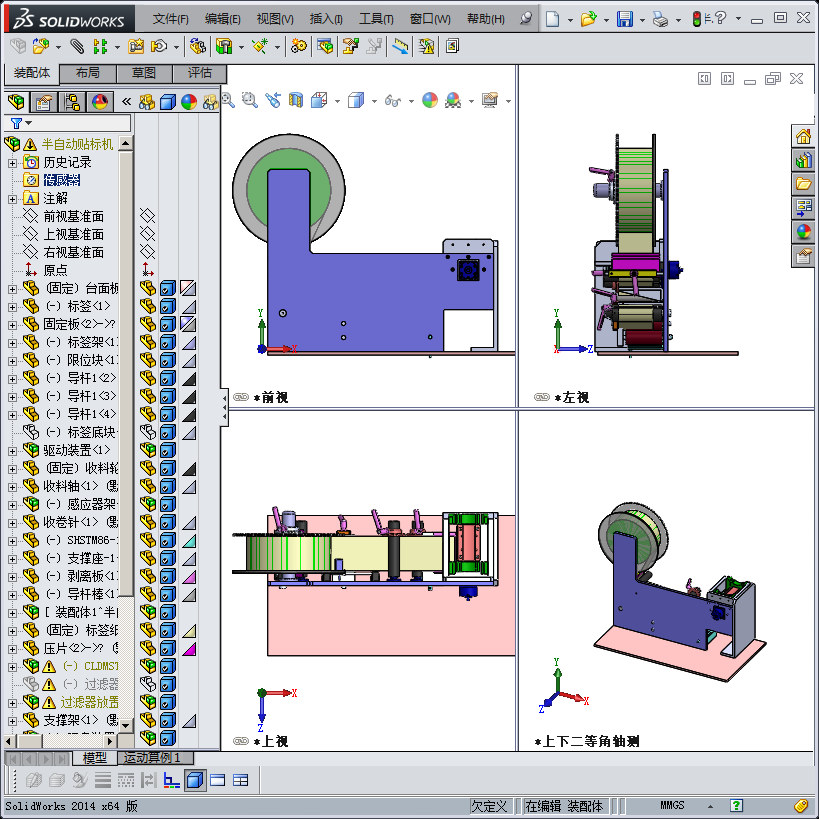Click the *左视 viewport label
819x819 pixels.
(572, 398)
